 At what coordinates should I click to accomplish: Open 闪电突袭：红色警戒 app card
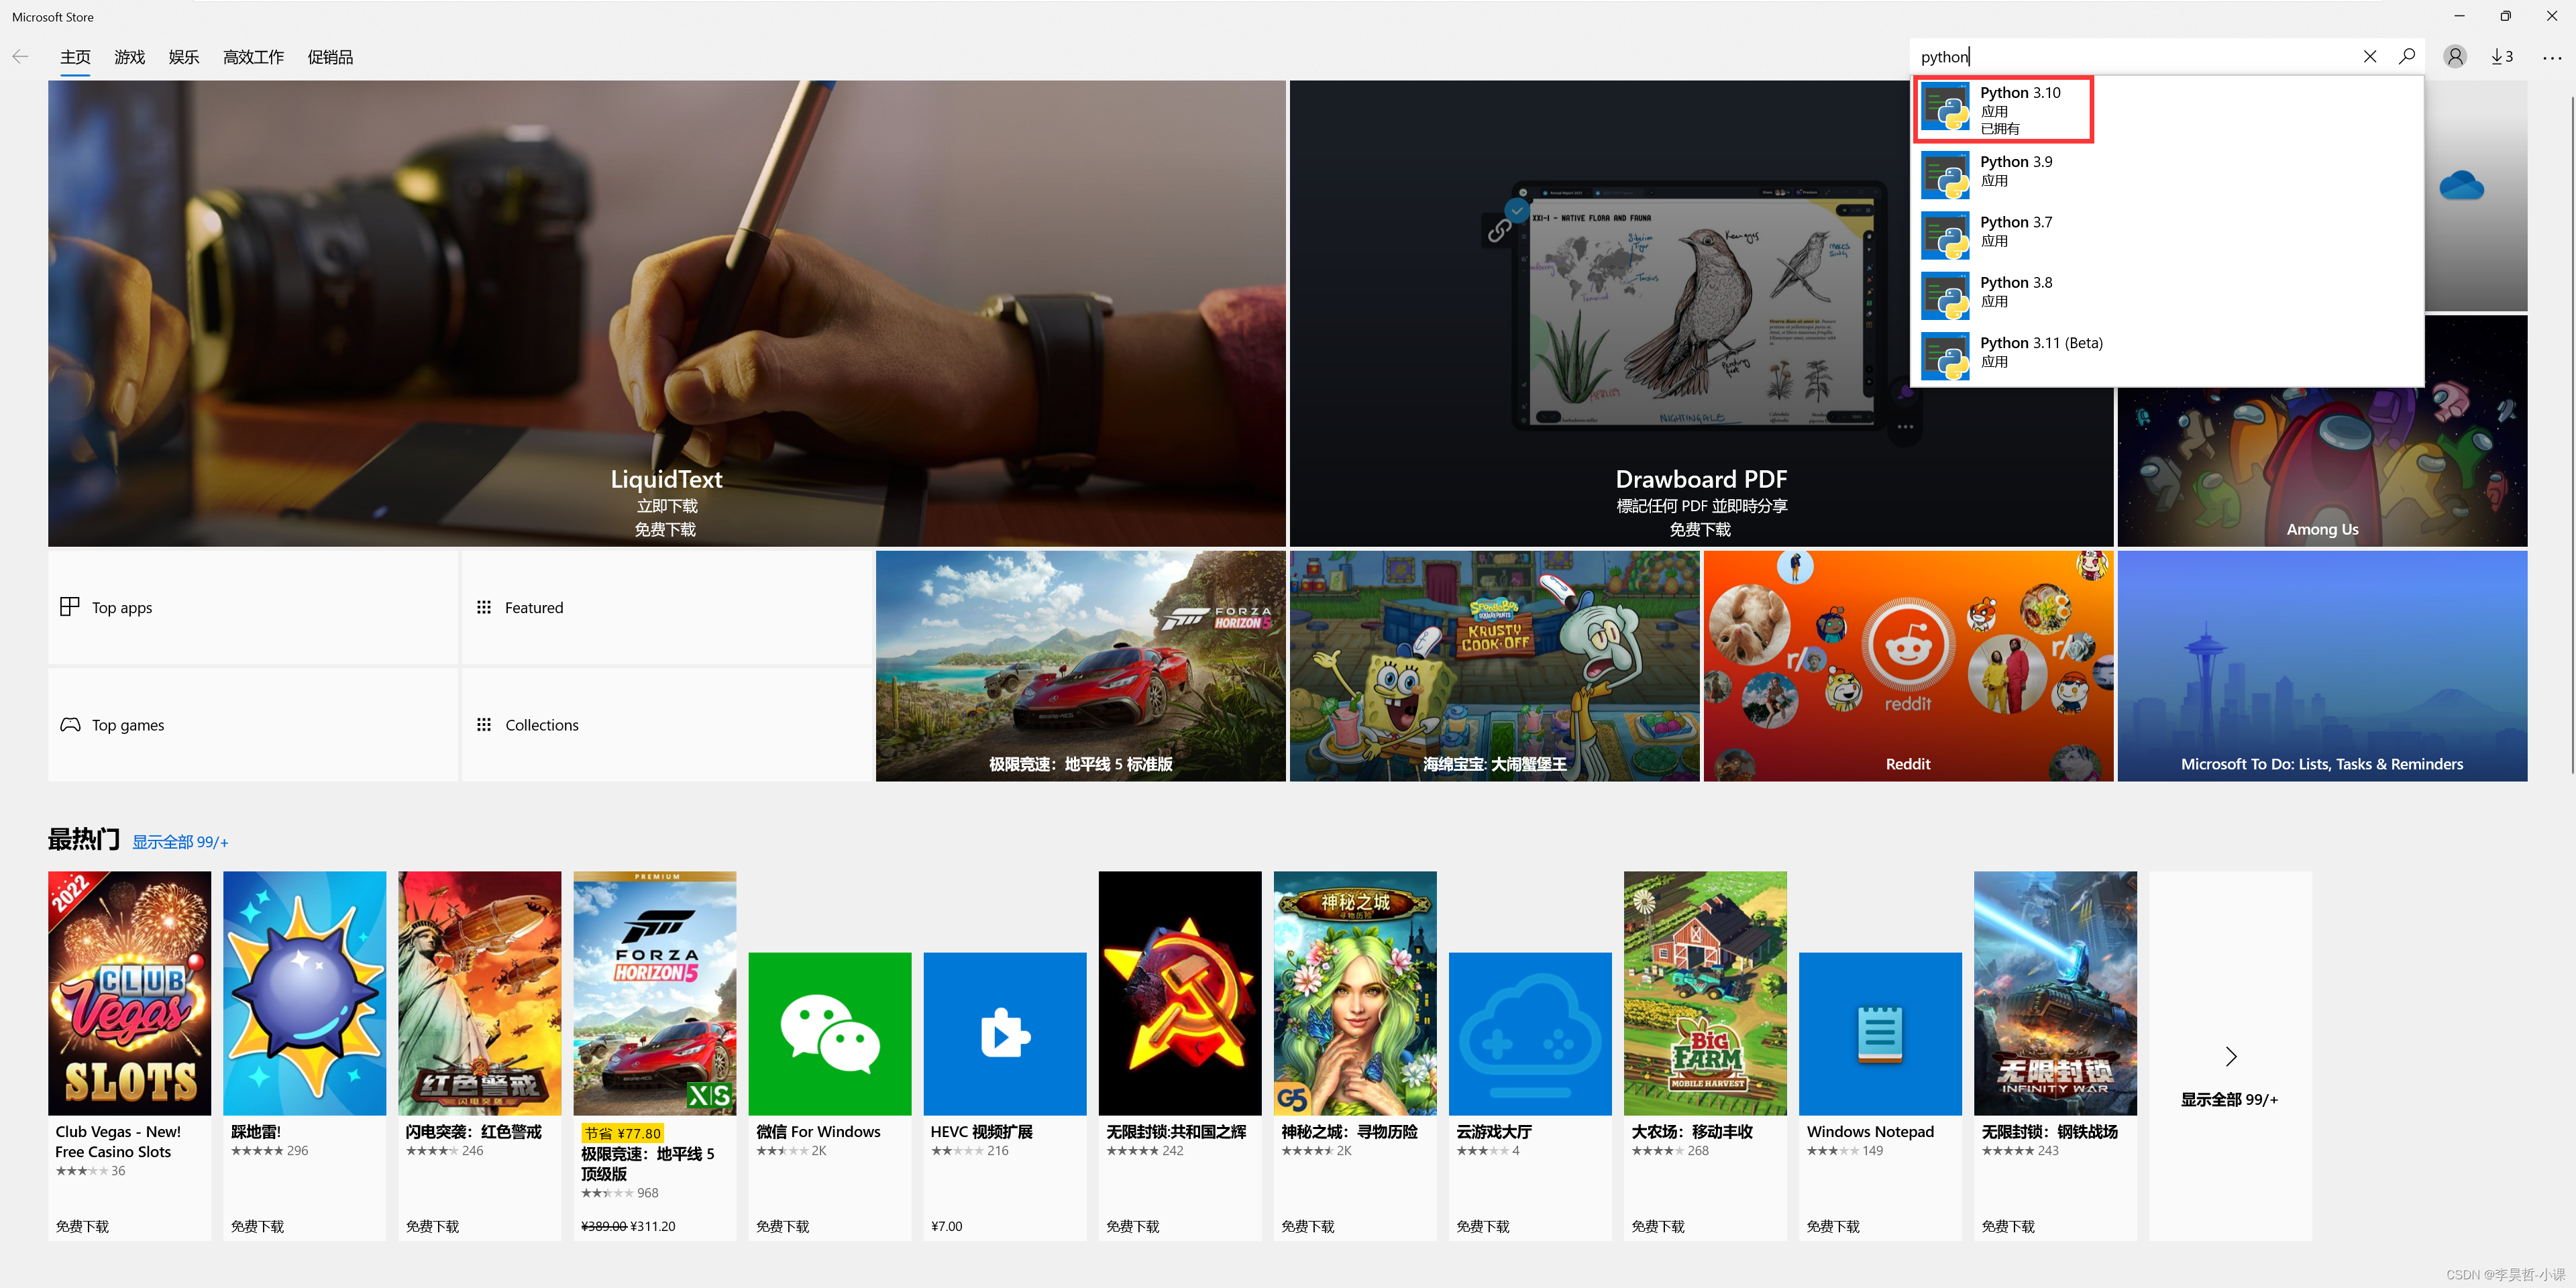[480, 1056]
